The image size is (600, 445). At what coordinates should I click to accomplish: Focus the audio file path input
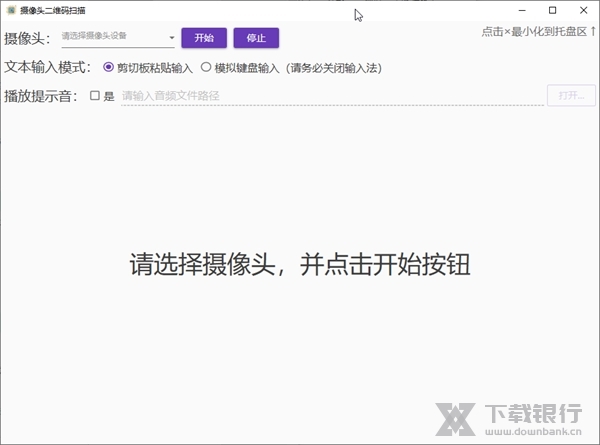coord(332,96)
